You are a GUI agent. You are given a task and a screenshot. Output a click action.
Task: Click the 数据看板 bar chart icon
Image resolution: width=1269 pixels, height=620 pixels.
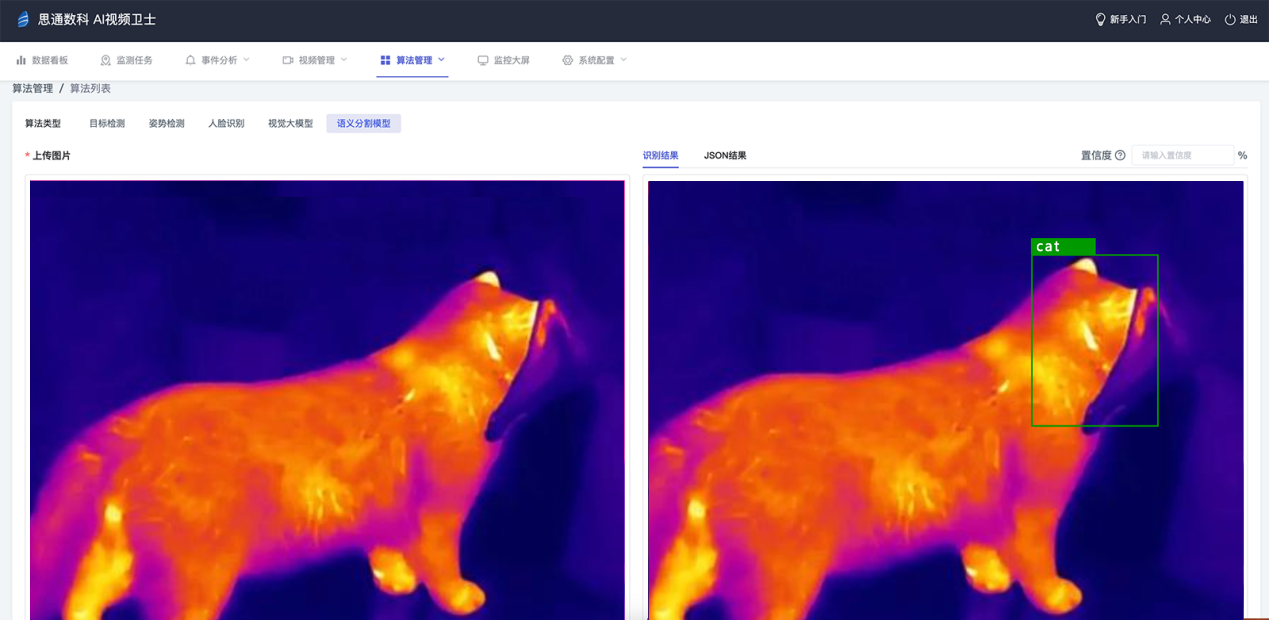21,60
